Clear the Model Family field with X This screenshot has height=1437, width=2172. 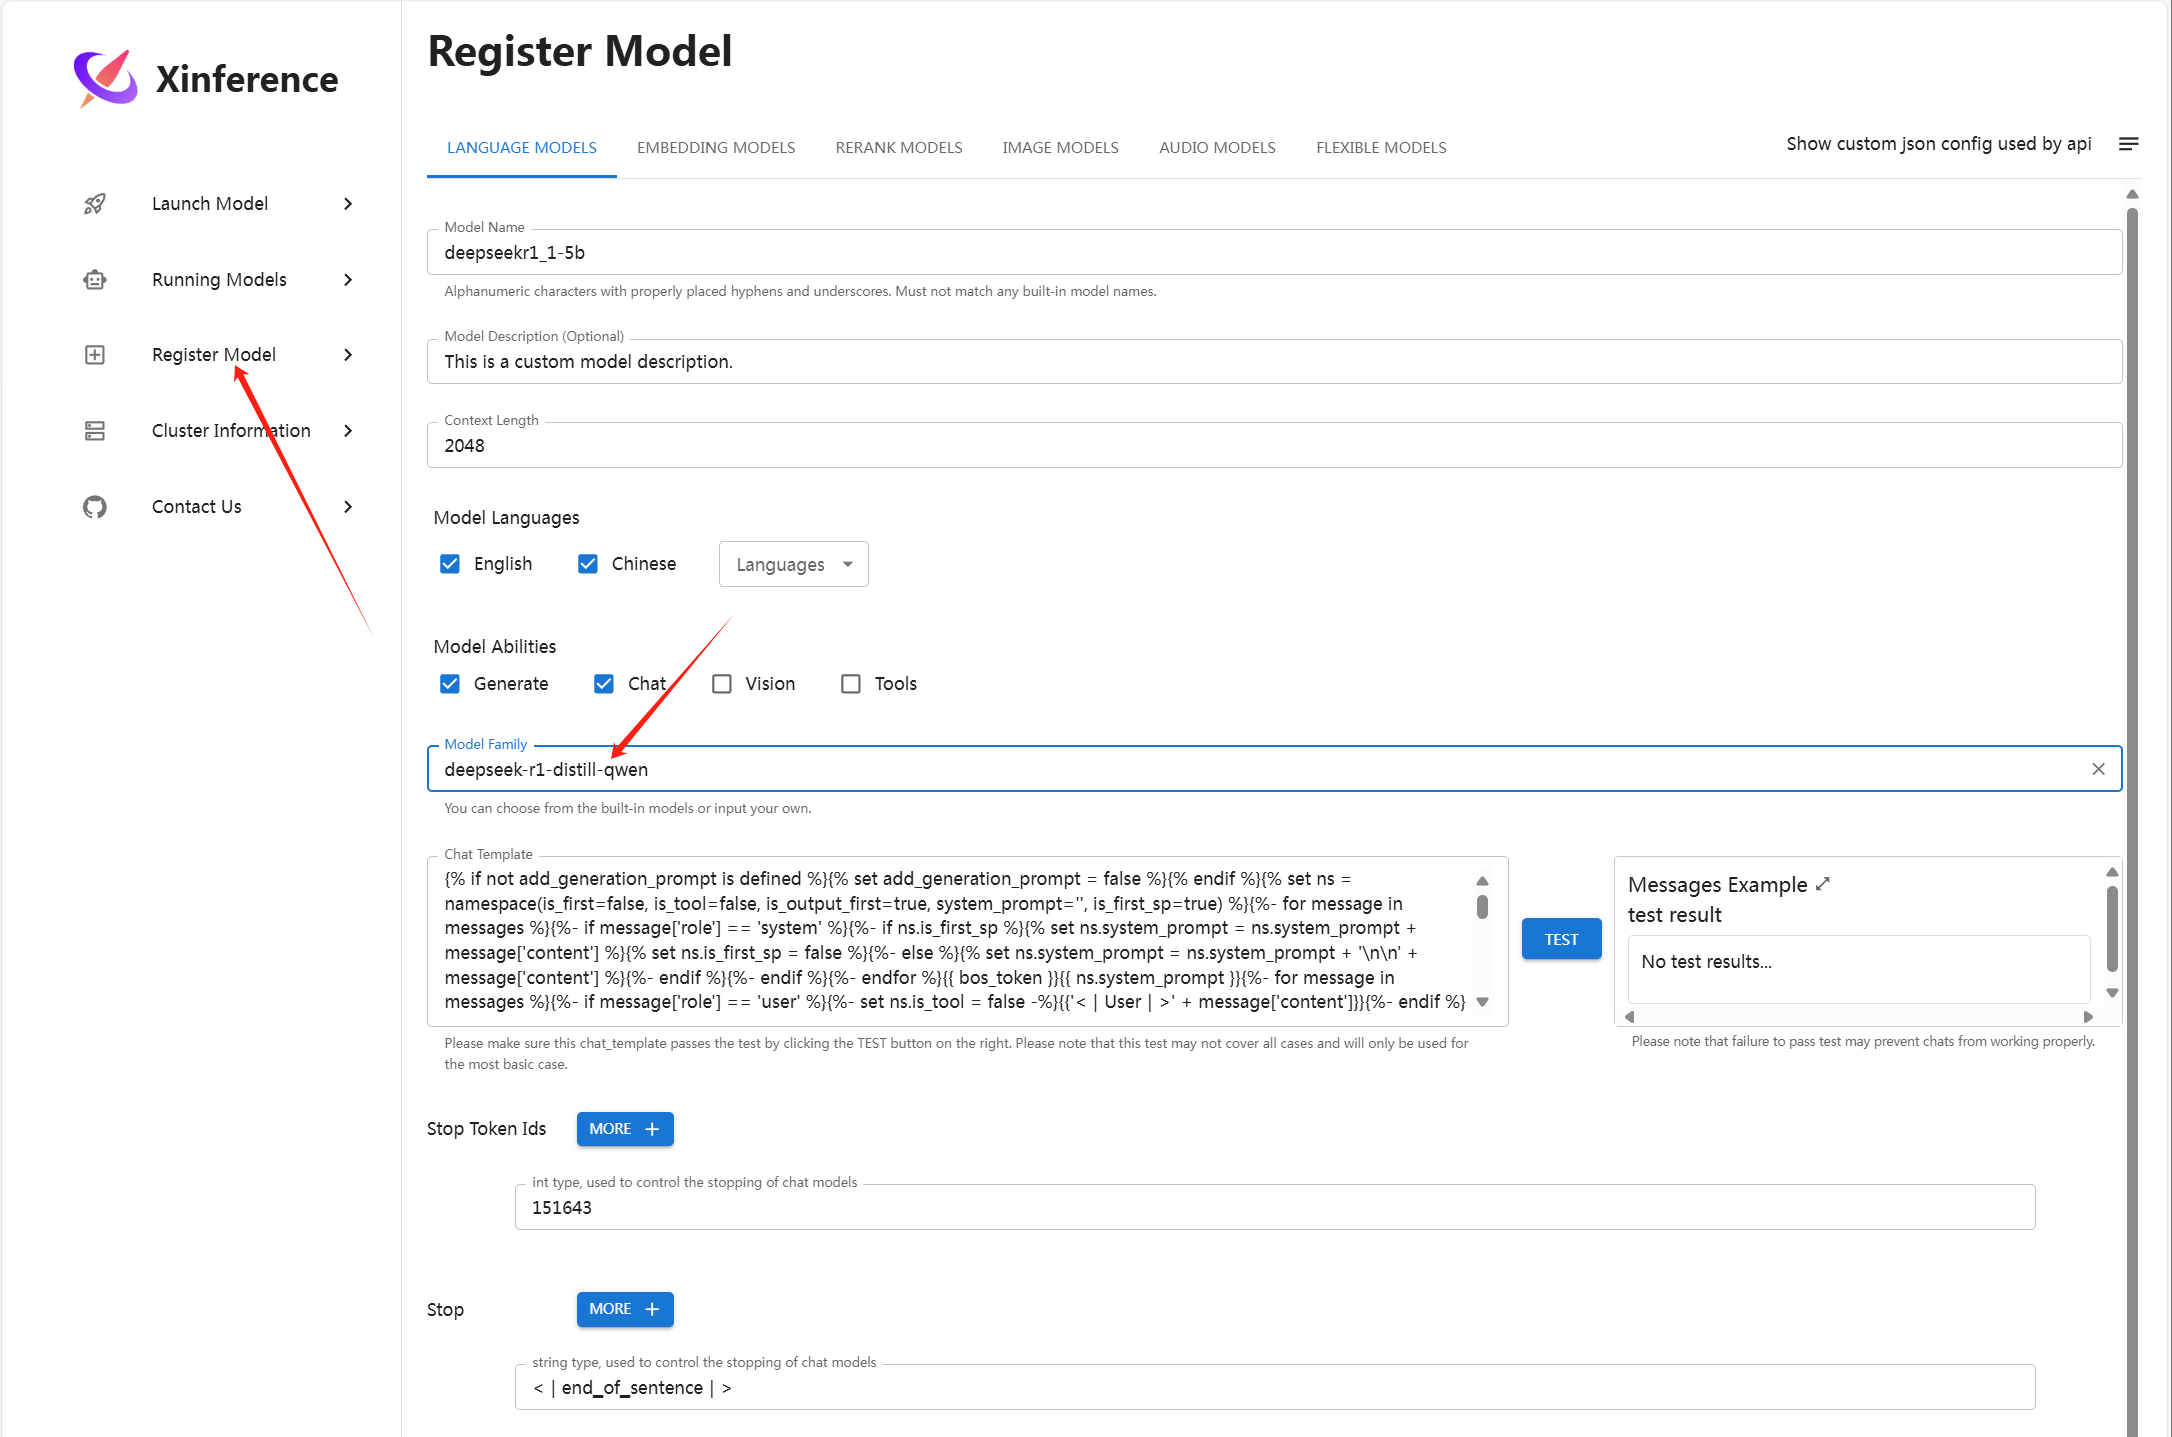coord(2098,769)
